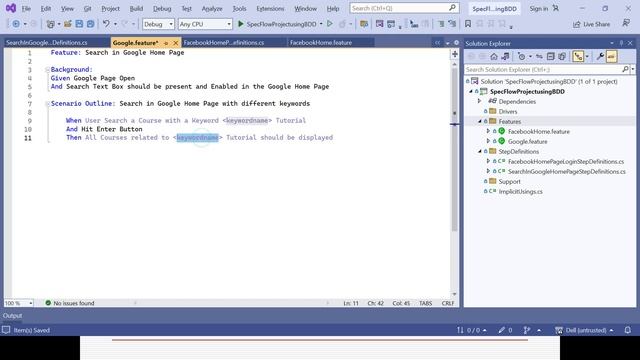Toggle Preview Selected Items highlighted button

611,57
